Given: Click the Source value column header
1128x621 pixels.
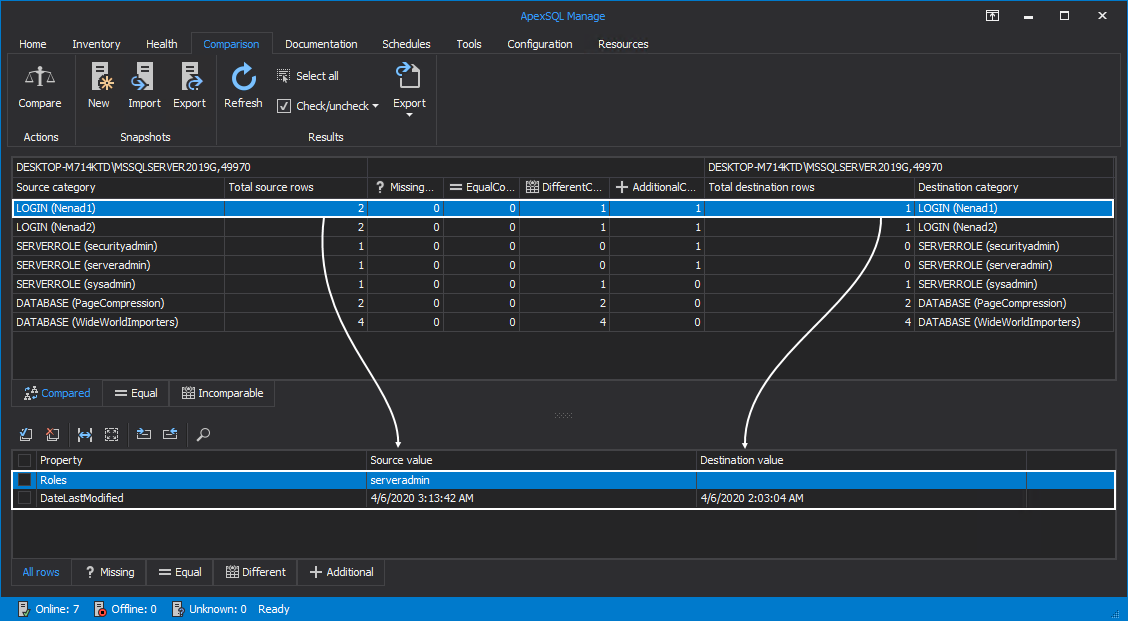Looking at the screenshot, I should pyautogui.click(x=531, y=461).
